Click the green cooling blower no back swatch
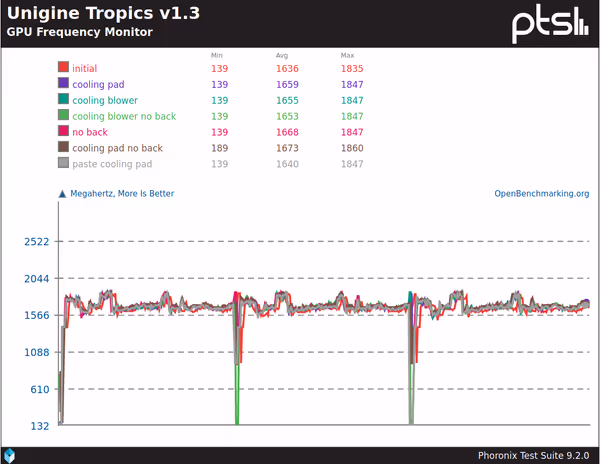 (x=64, y=115)
